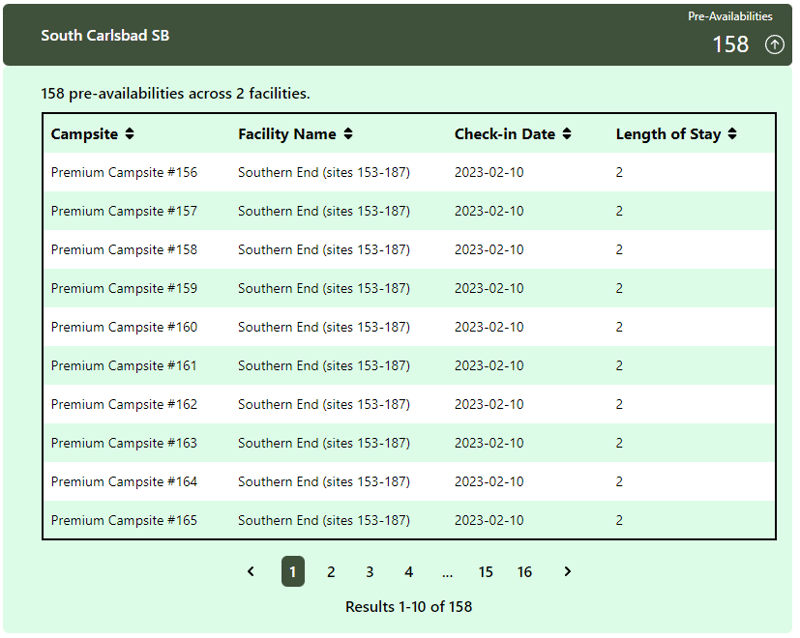Jump to last page 16
This screenshot has width=800, height=638.
[x=524, y=571]
